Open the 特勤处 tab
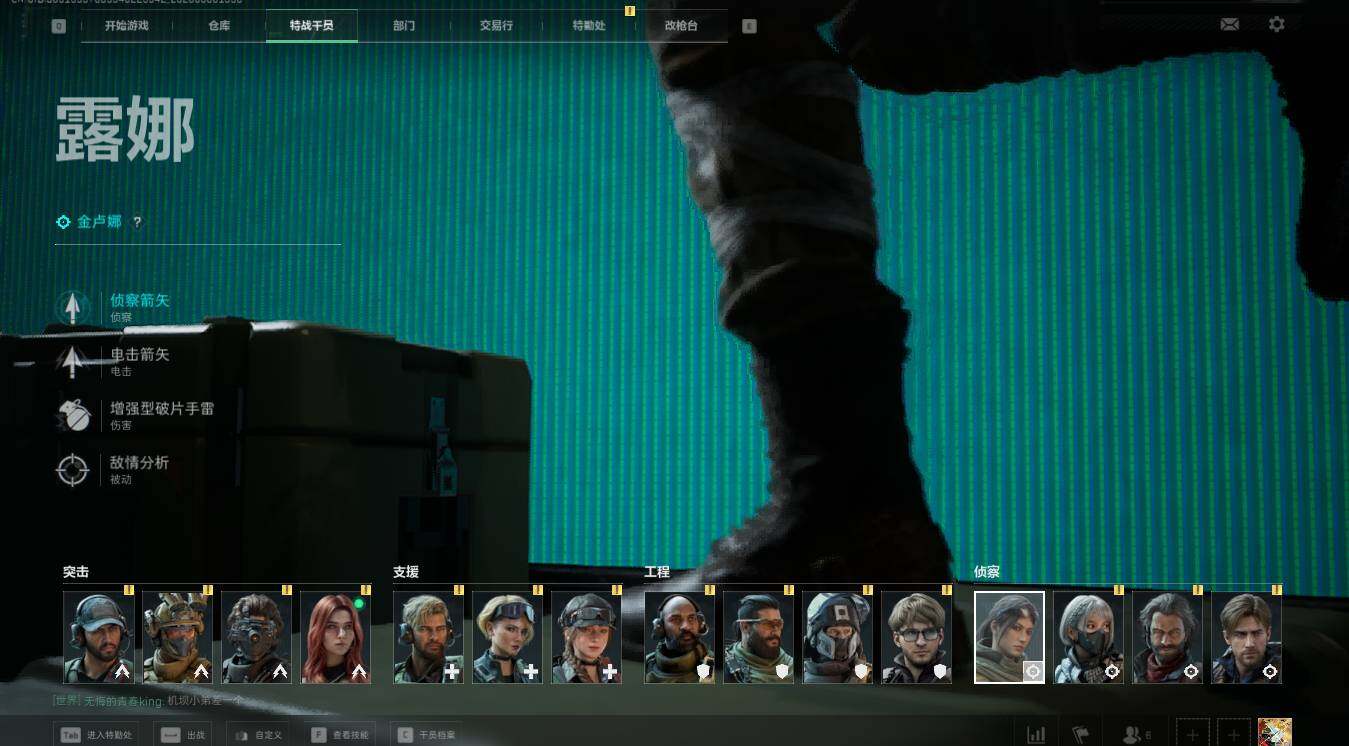The width and height of the screenshot is (1349, 746). [589, 26]
